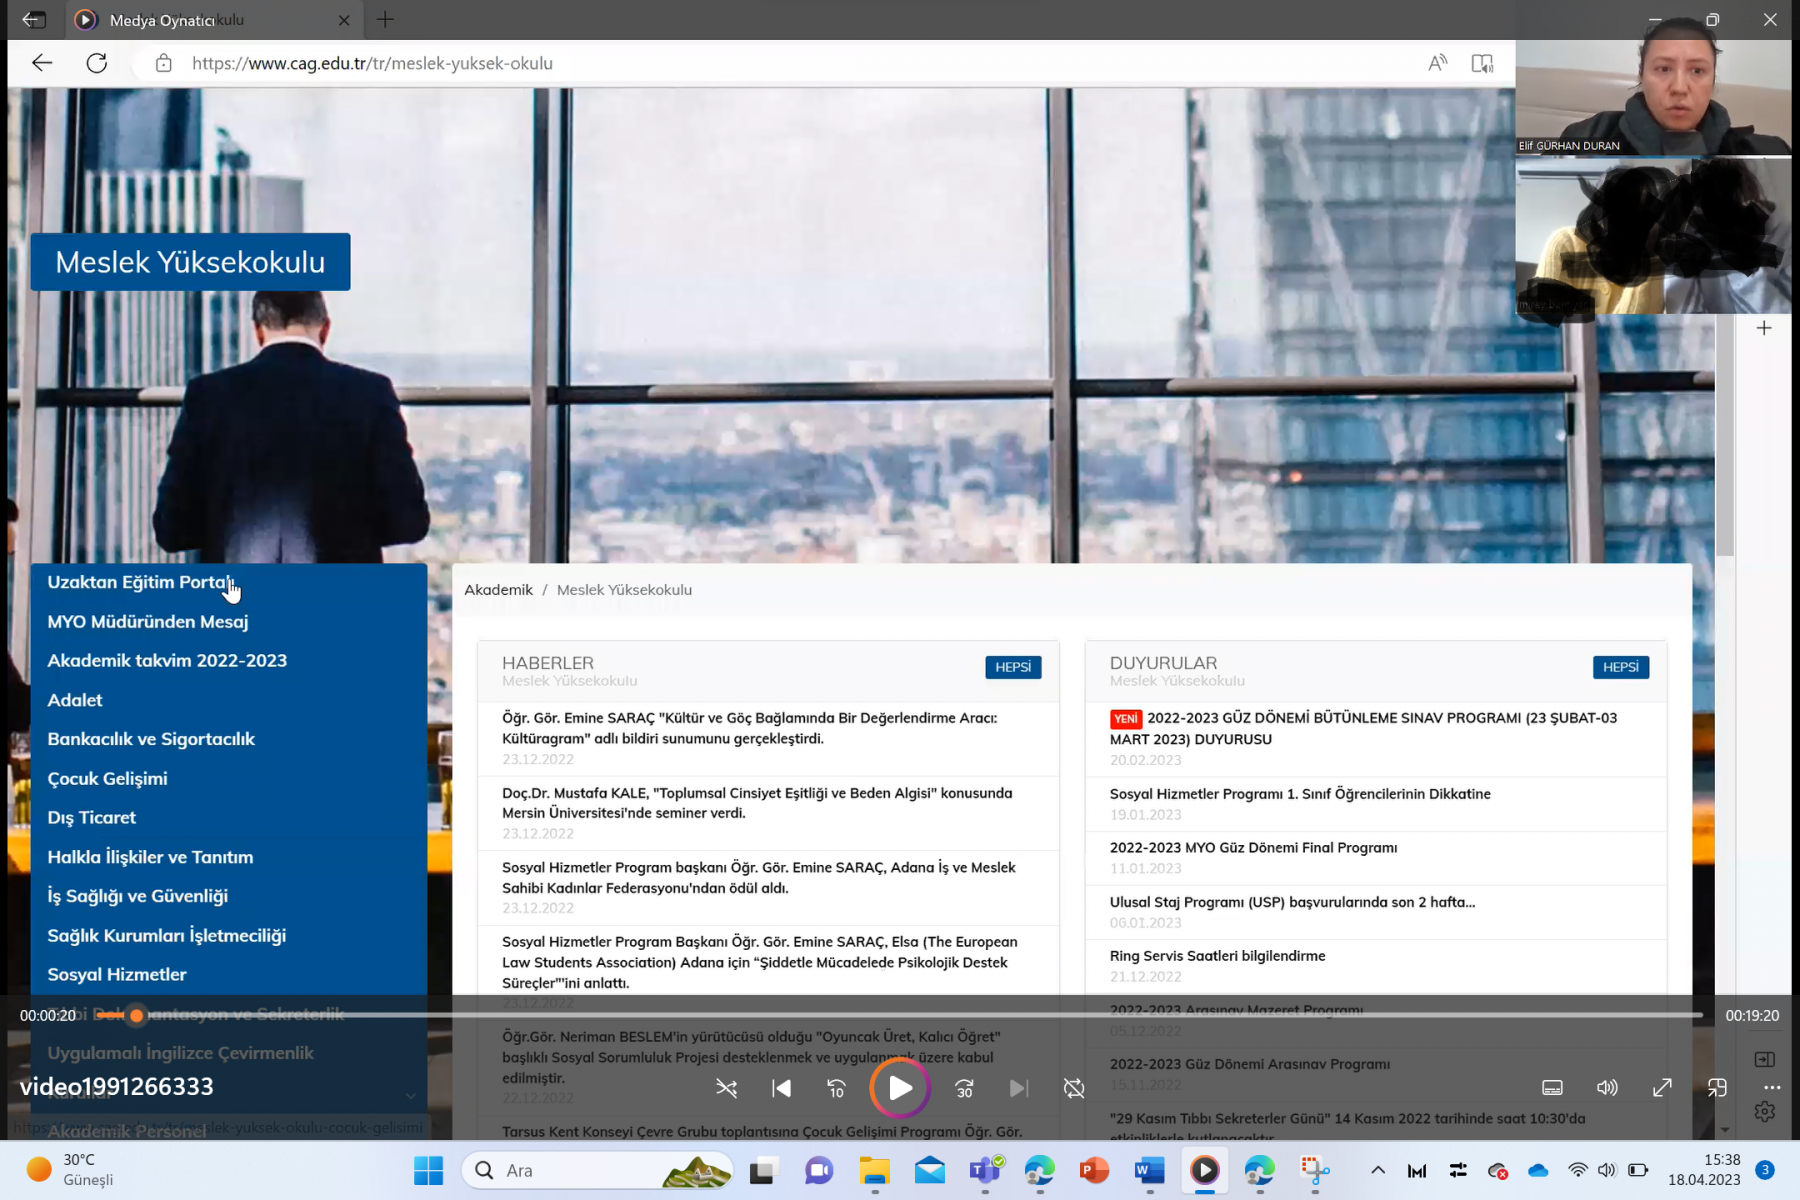
Task: Open the Windows Start menu
Action: pyautogui.click(x=428, y=1170)
